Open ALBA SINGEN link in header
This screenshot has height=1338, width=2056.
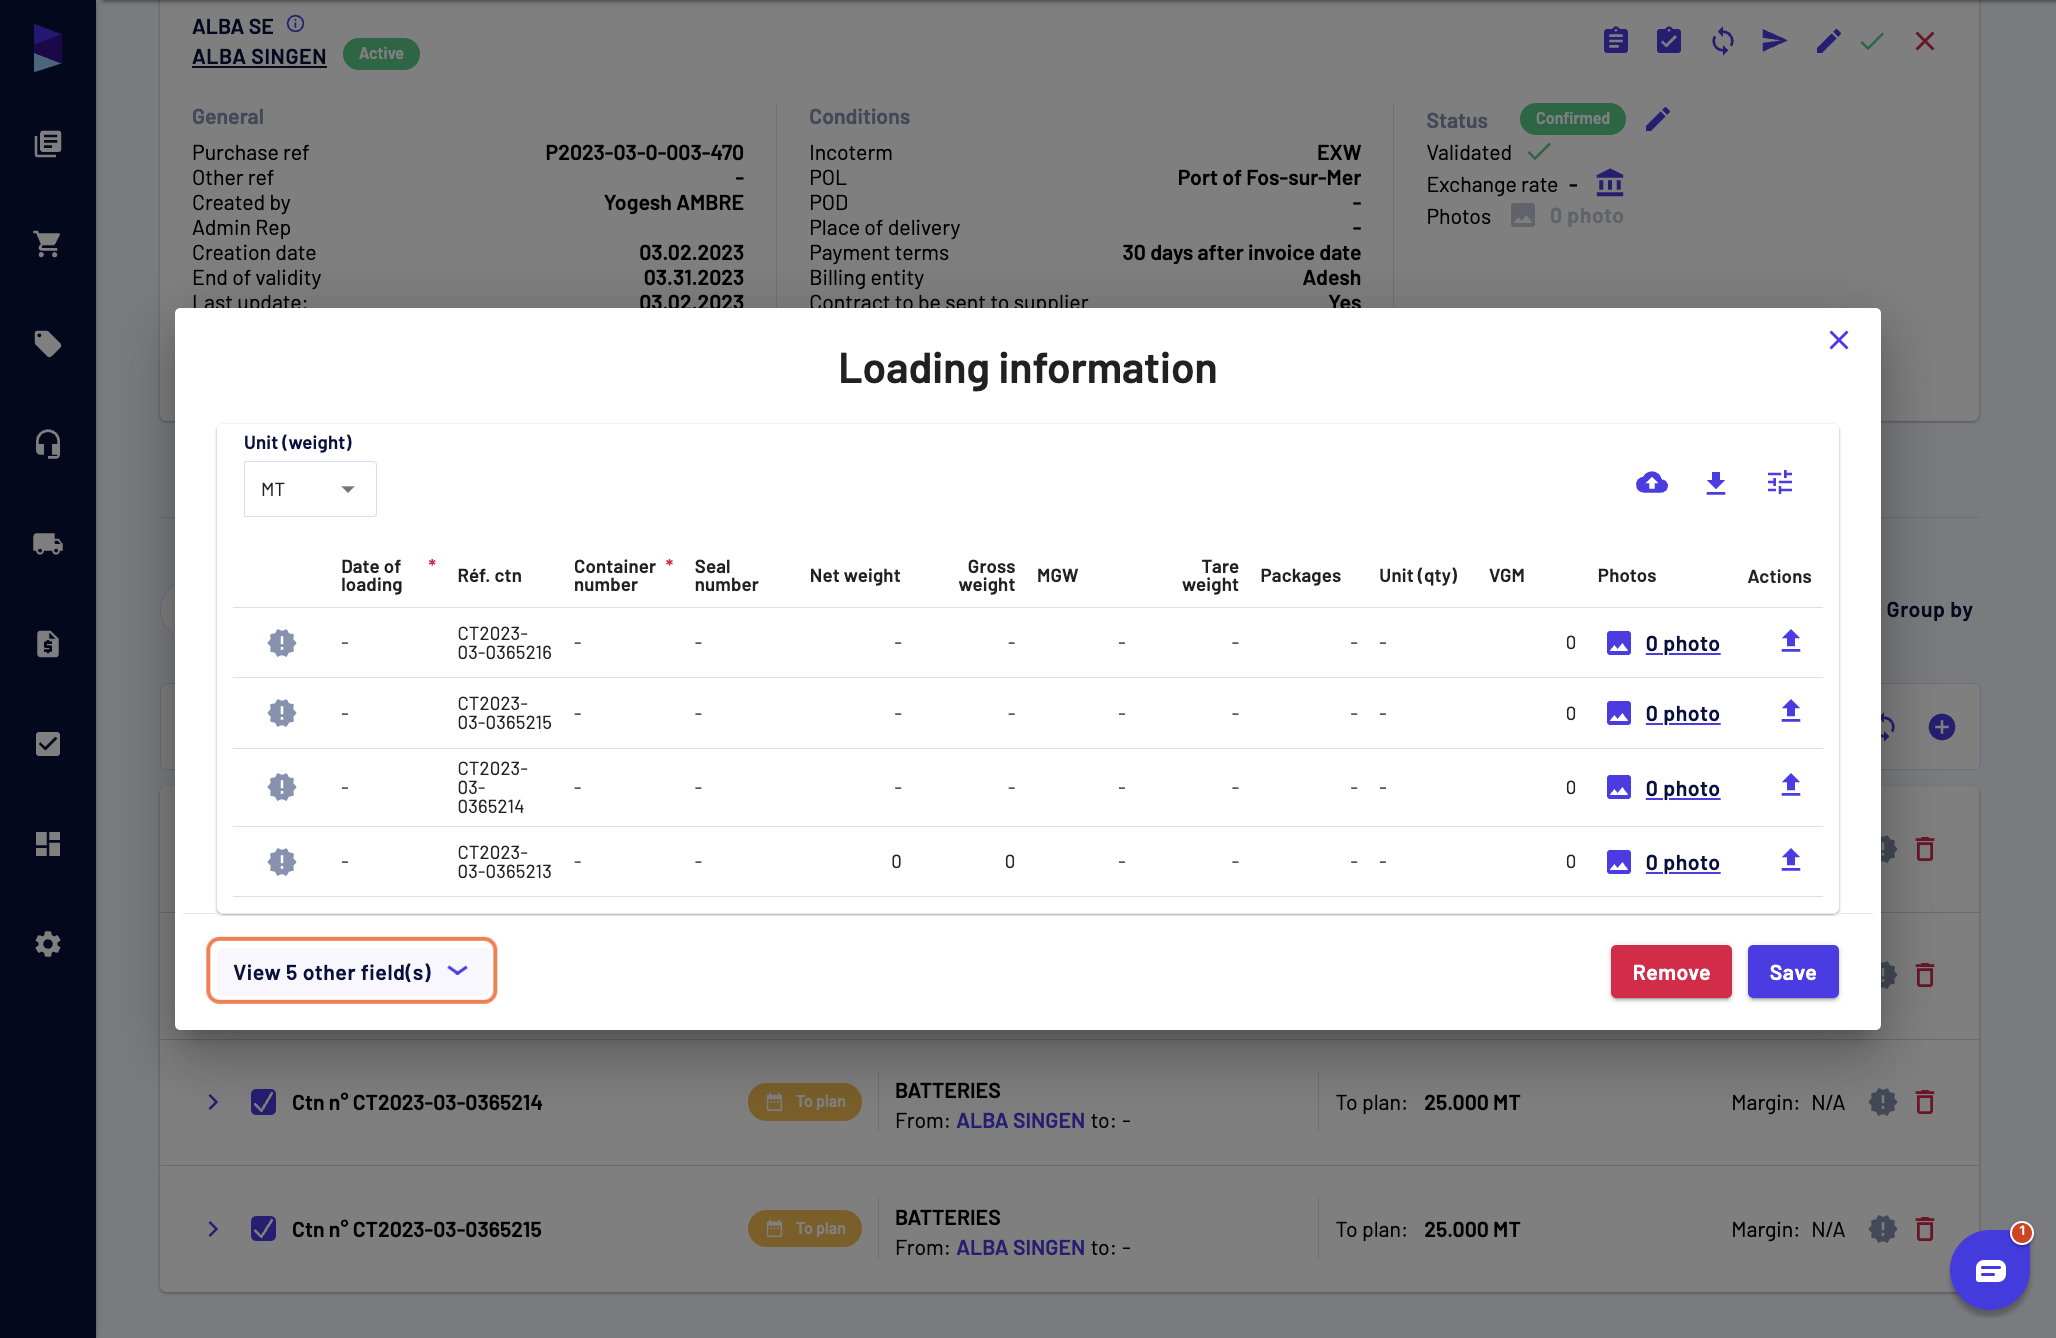[259, 57]
